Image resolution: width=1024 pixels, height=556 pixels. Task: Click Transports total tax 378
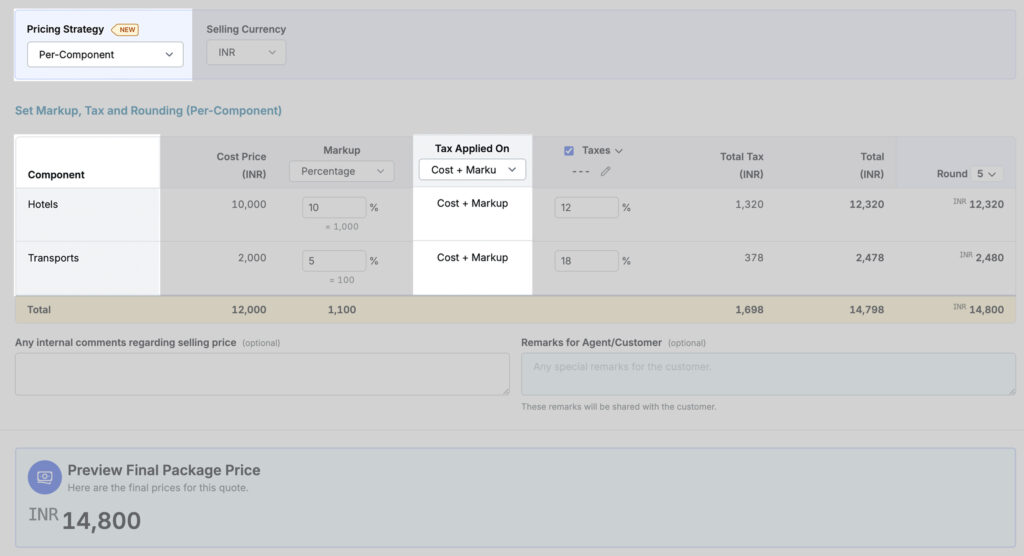754,258
